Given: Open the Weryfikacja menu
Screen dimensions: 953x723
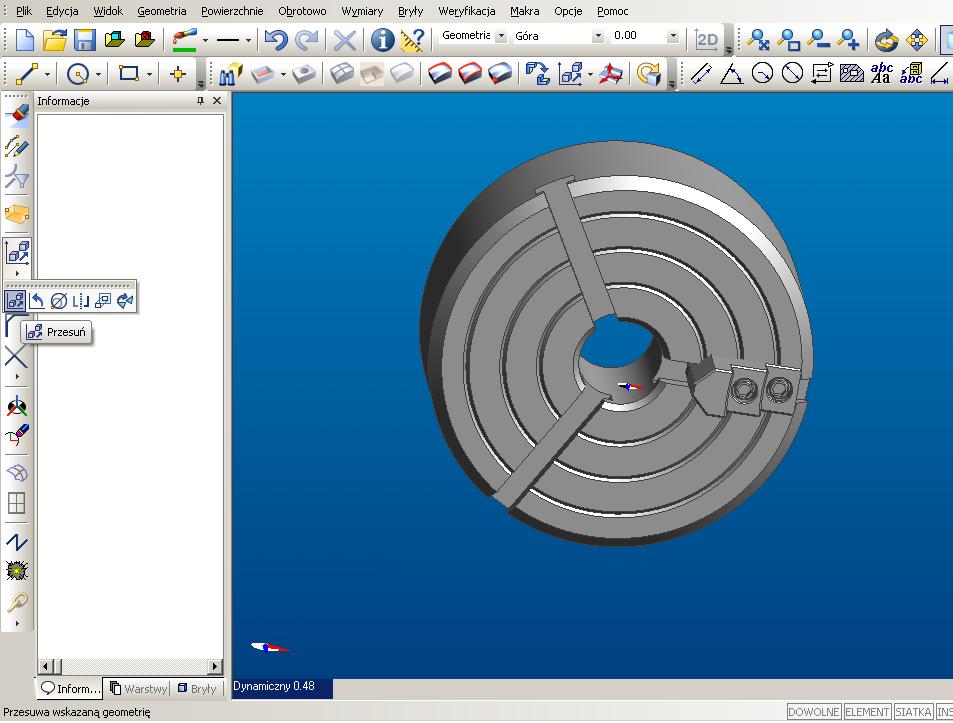Looking at the screenshot, I should coord(466,11).
